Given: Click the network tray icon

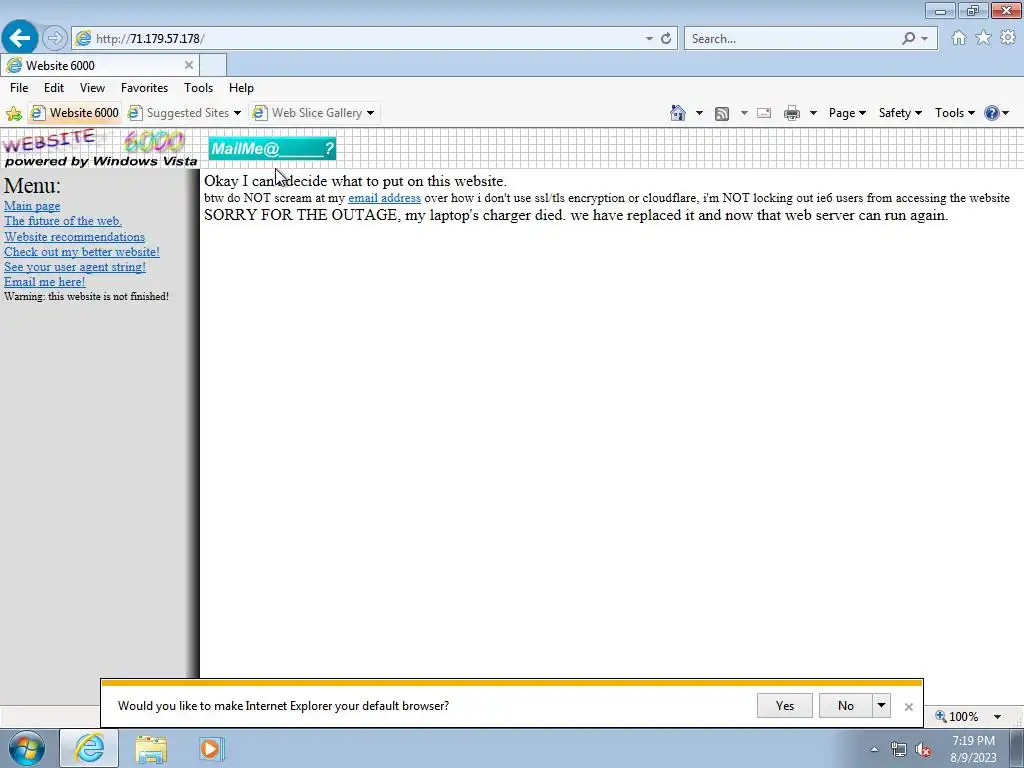Looking at the screenshot, I should tap(899, 750).
